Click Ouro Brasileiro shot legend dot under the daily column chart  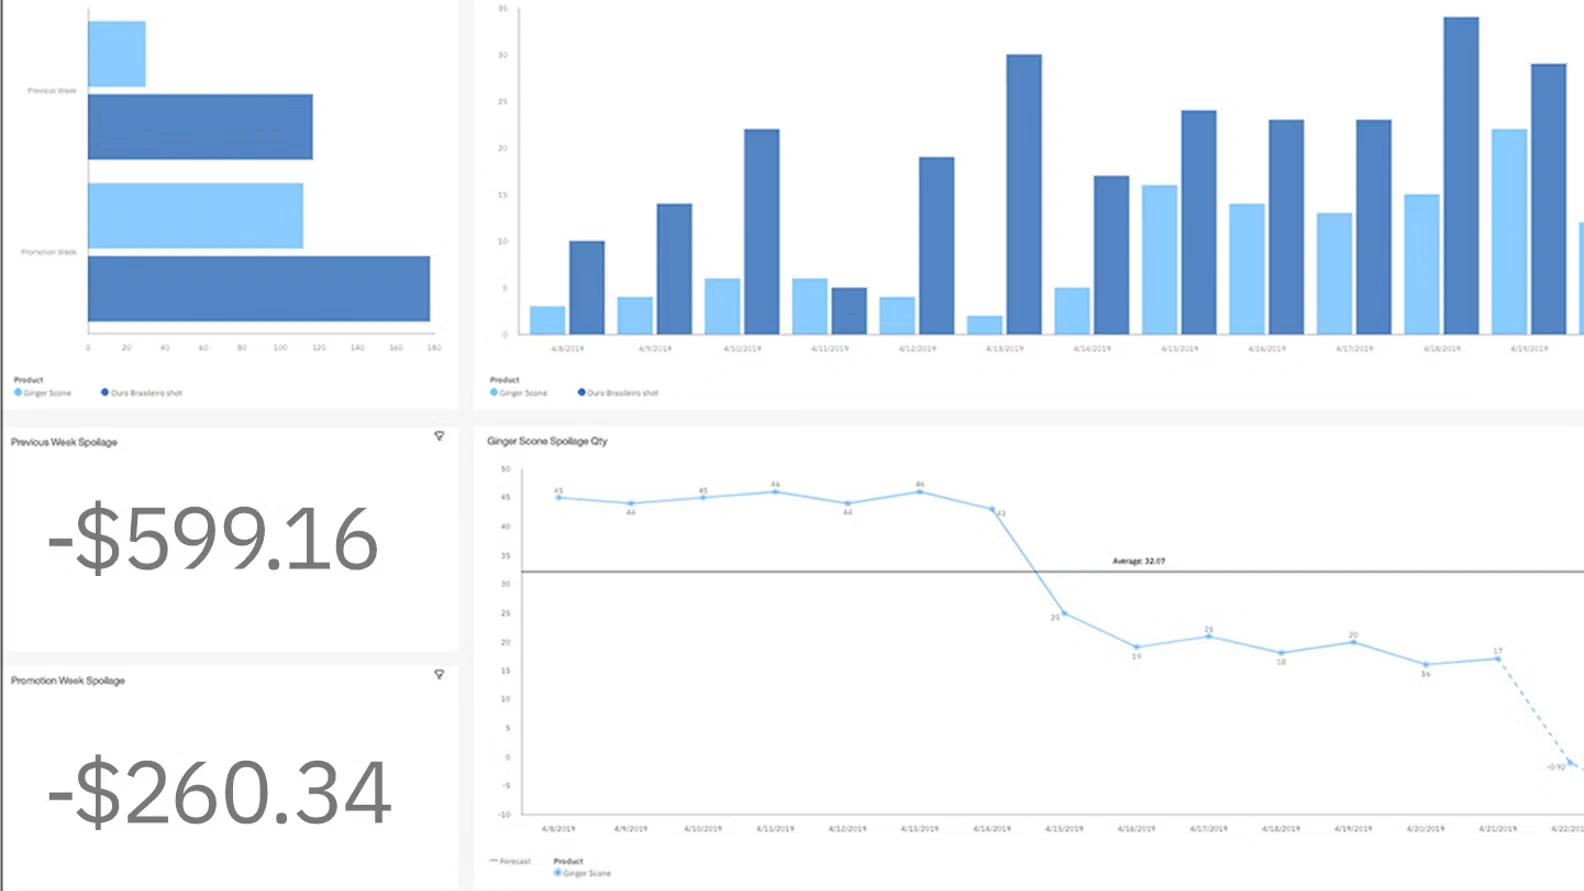pos(582,393)
